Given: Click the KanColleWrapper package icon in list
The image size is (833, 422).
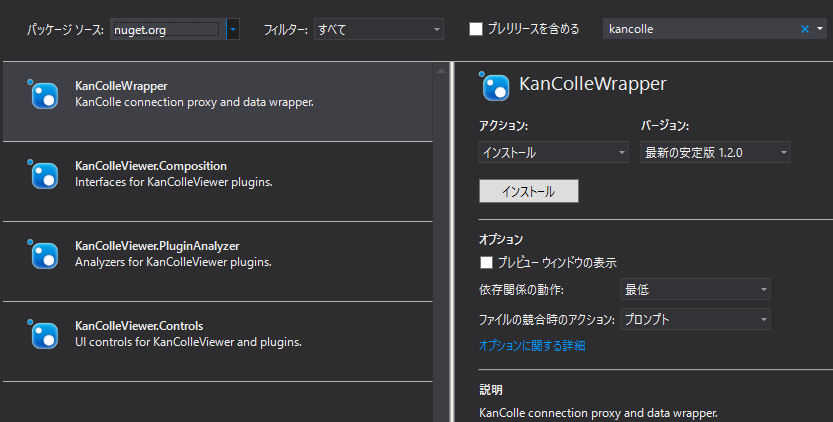Looking at the screenshot, I should point(43,95).
